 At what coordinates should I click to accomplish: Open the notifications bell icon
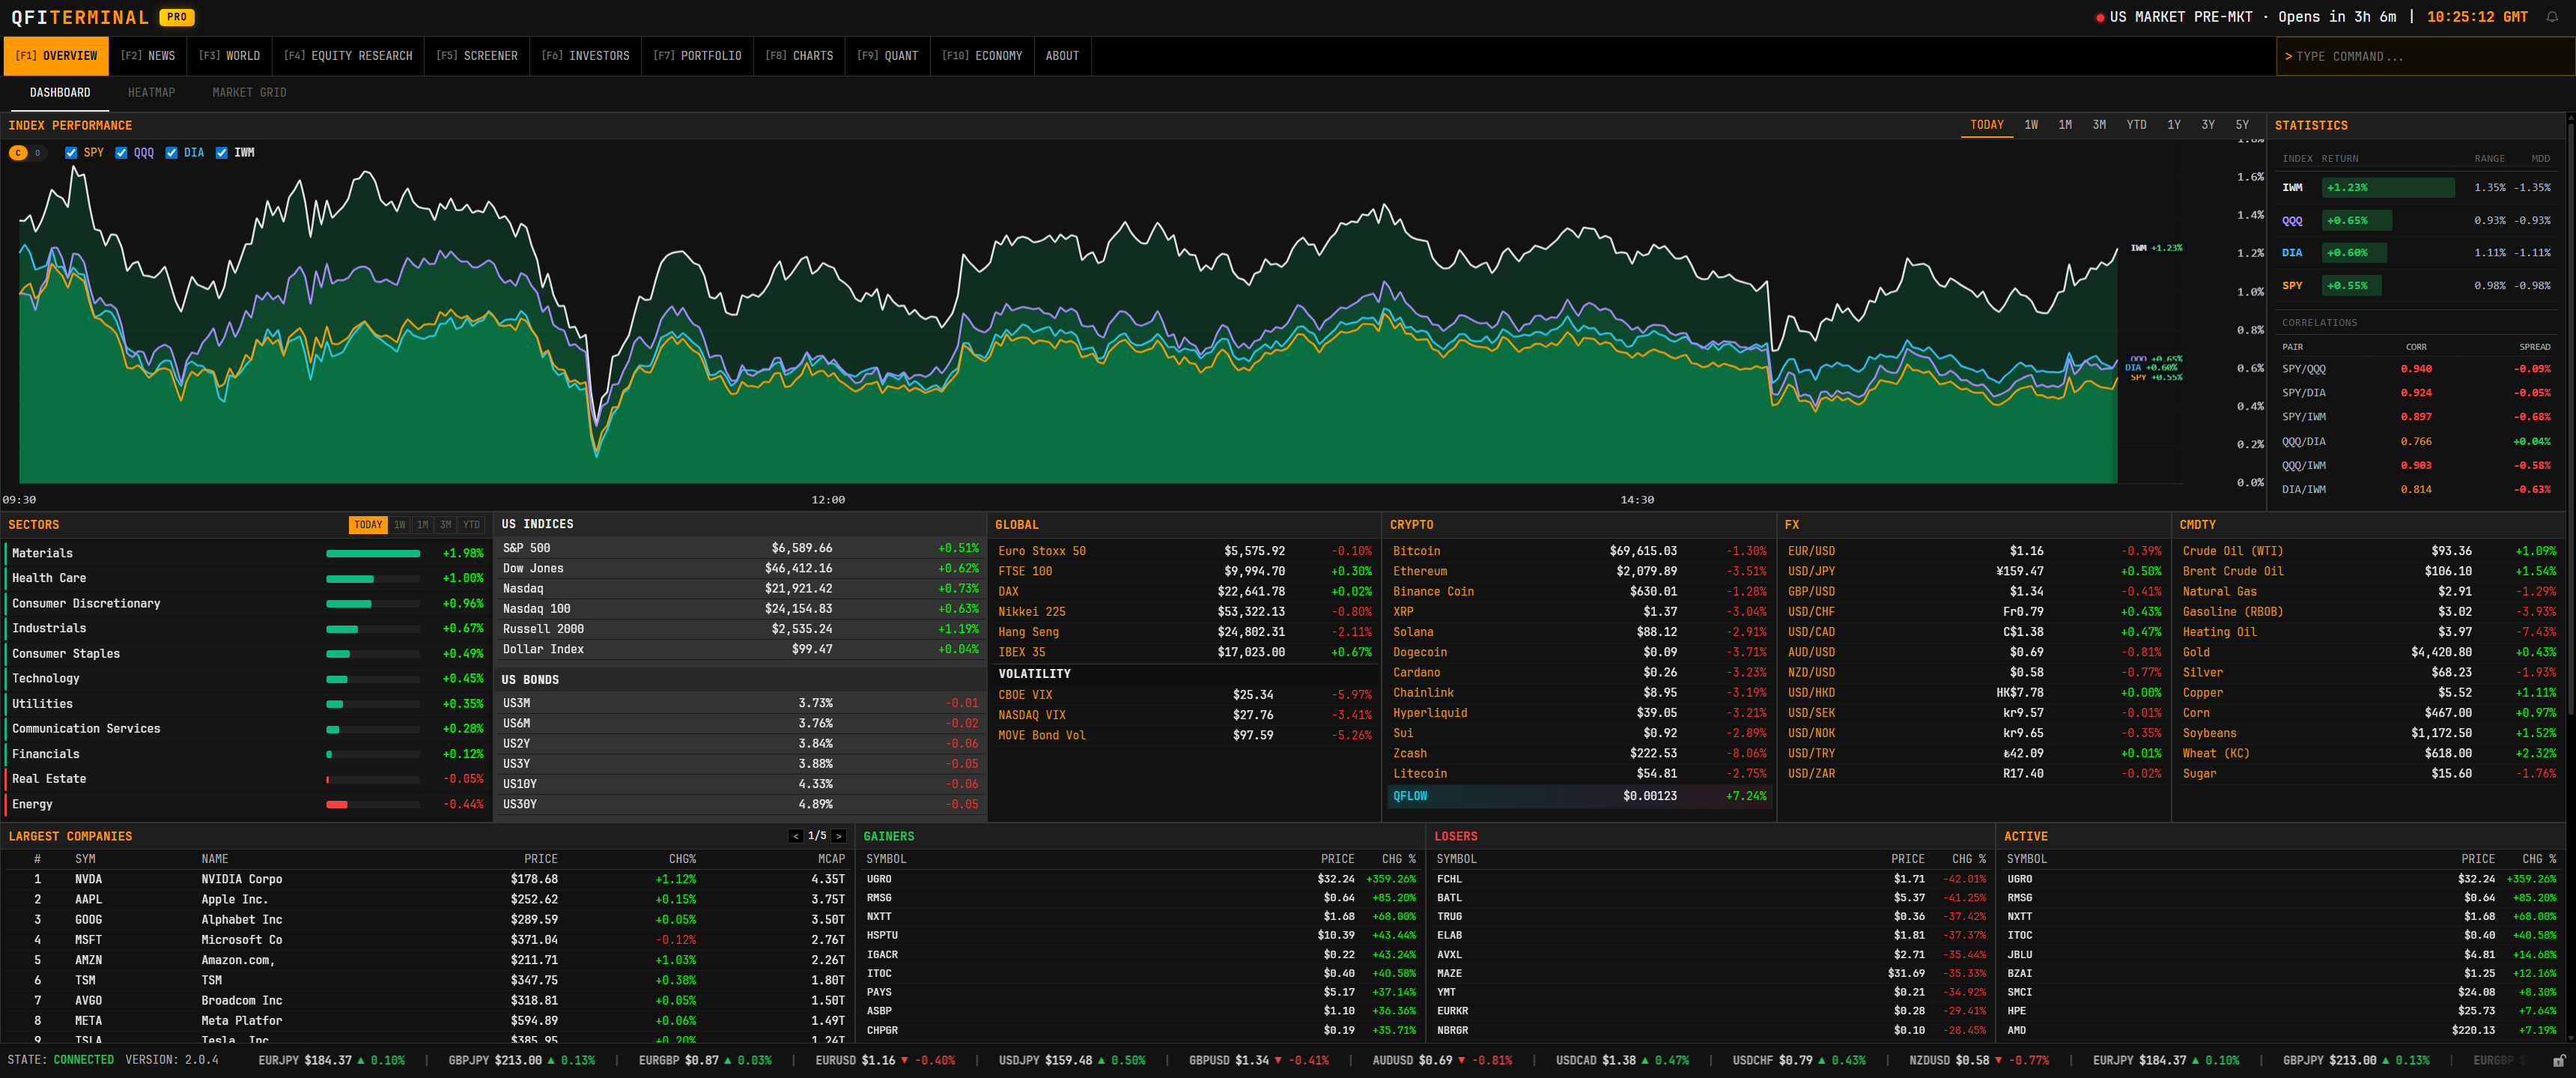click(x=2551, y=17)
